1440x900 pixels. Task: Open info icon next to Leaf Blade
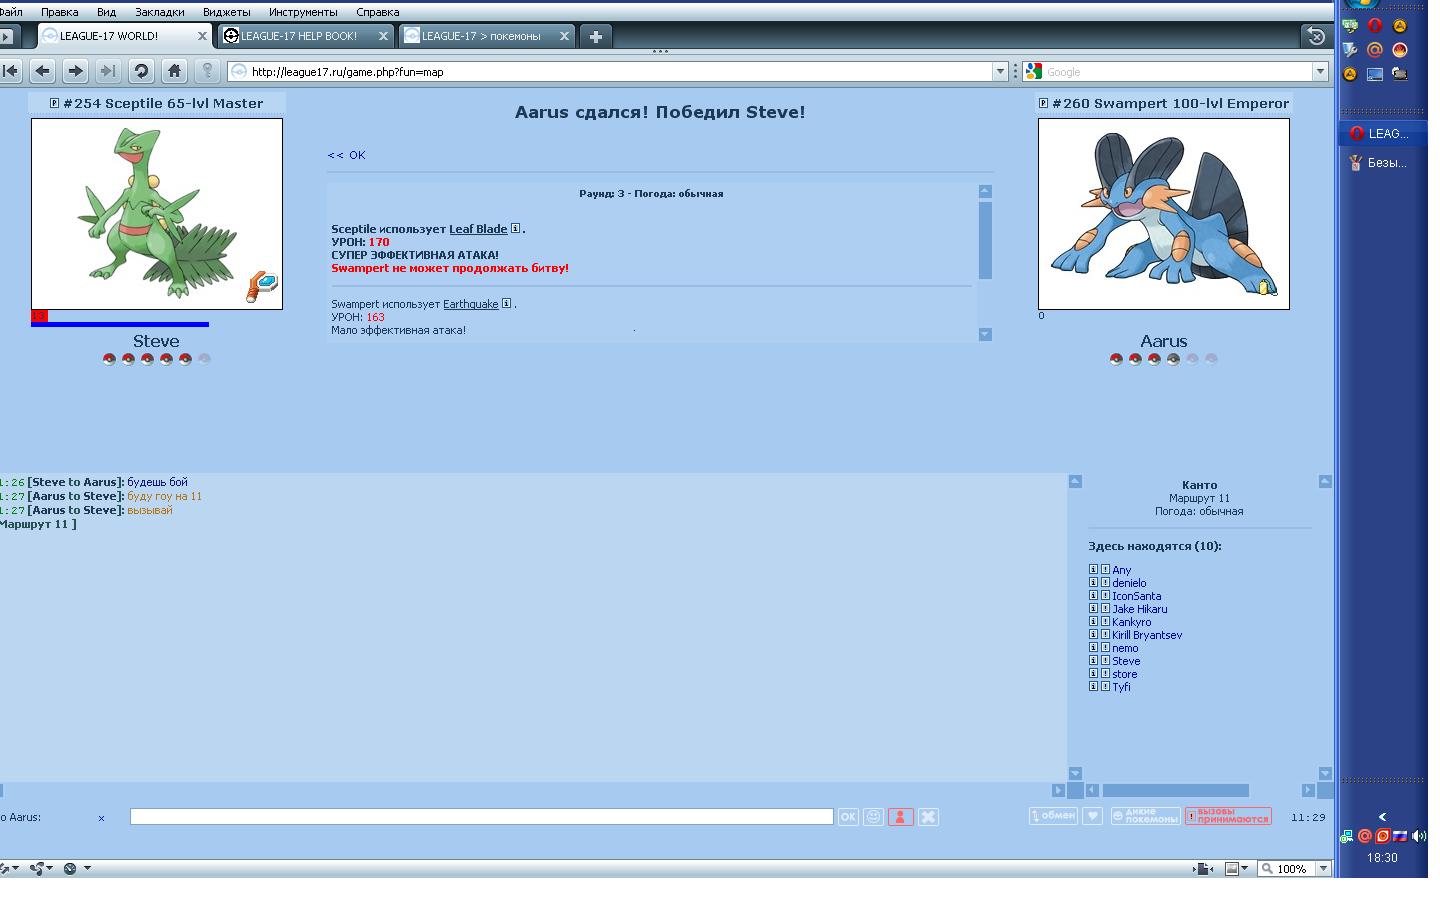point(516,229)
